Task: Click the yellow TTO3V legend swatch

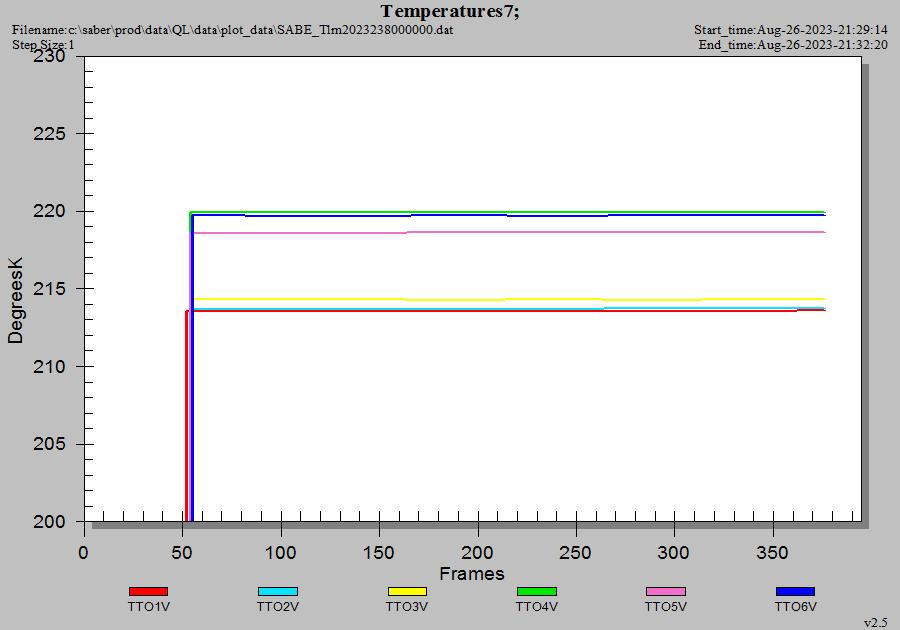Action: point(407,591)
